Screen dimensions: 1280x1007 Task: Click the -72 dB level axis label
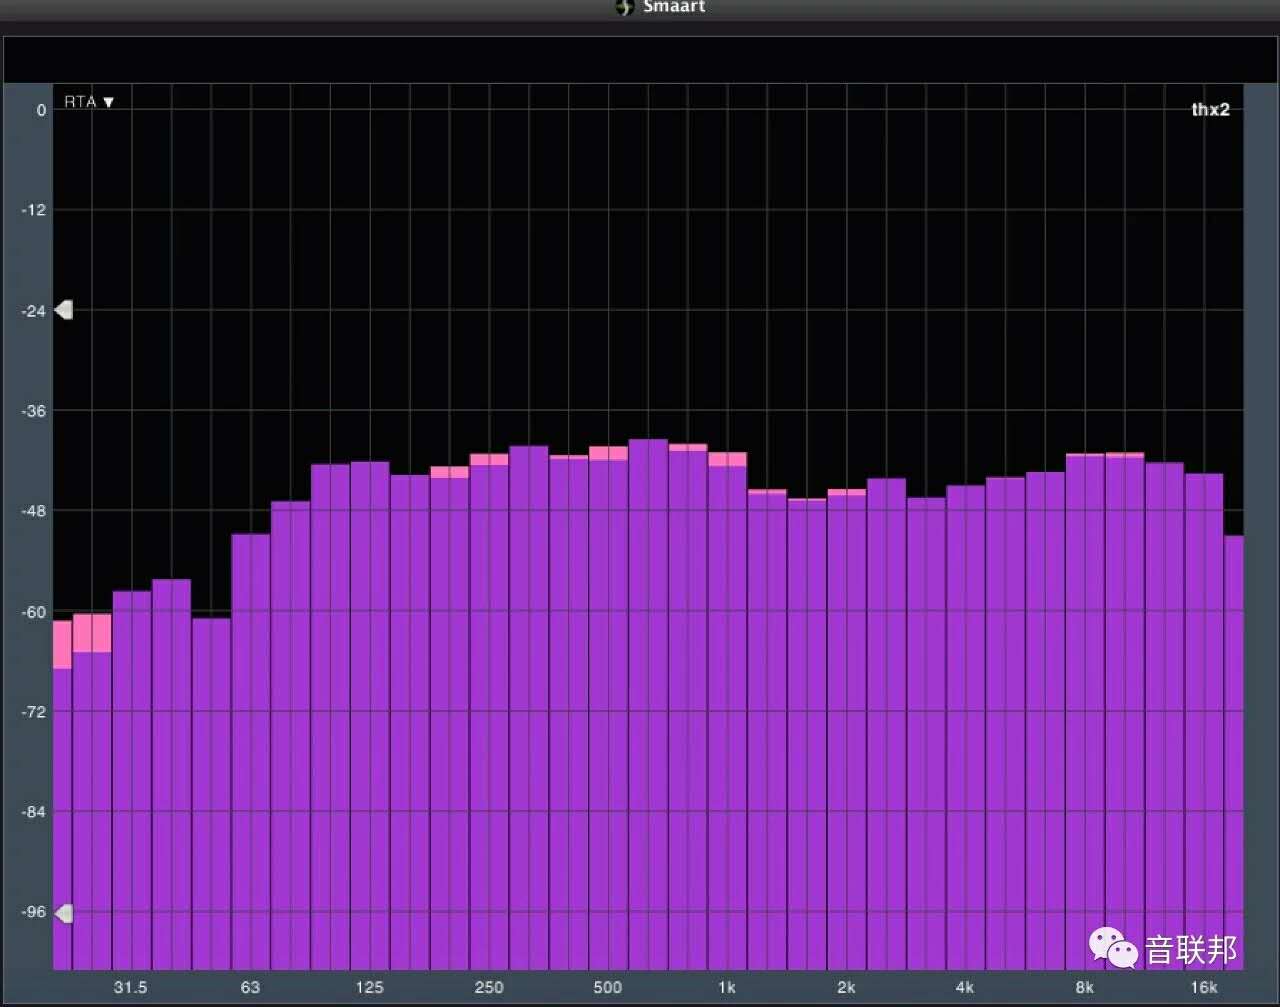point(34,712)
